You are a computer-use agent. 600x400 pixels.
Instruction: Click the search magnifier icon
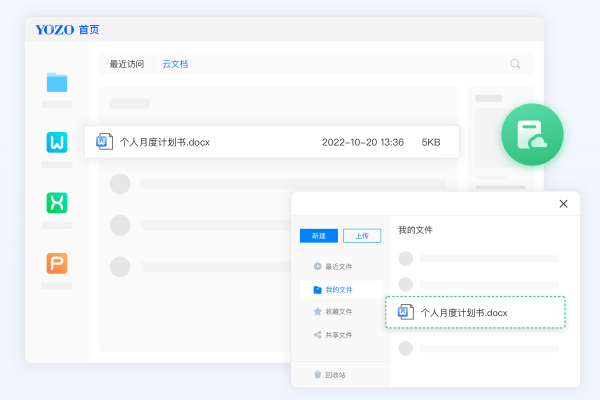(516, 64)
